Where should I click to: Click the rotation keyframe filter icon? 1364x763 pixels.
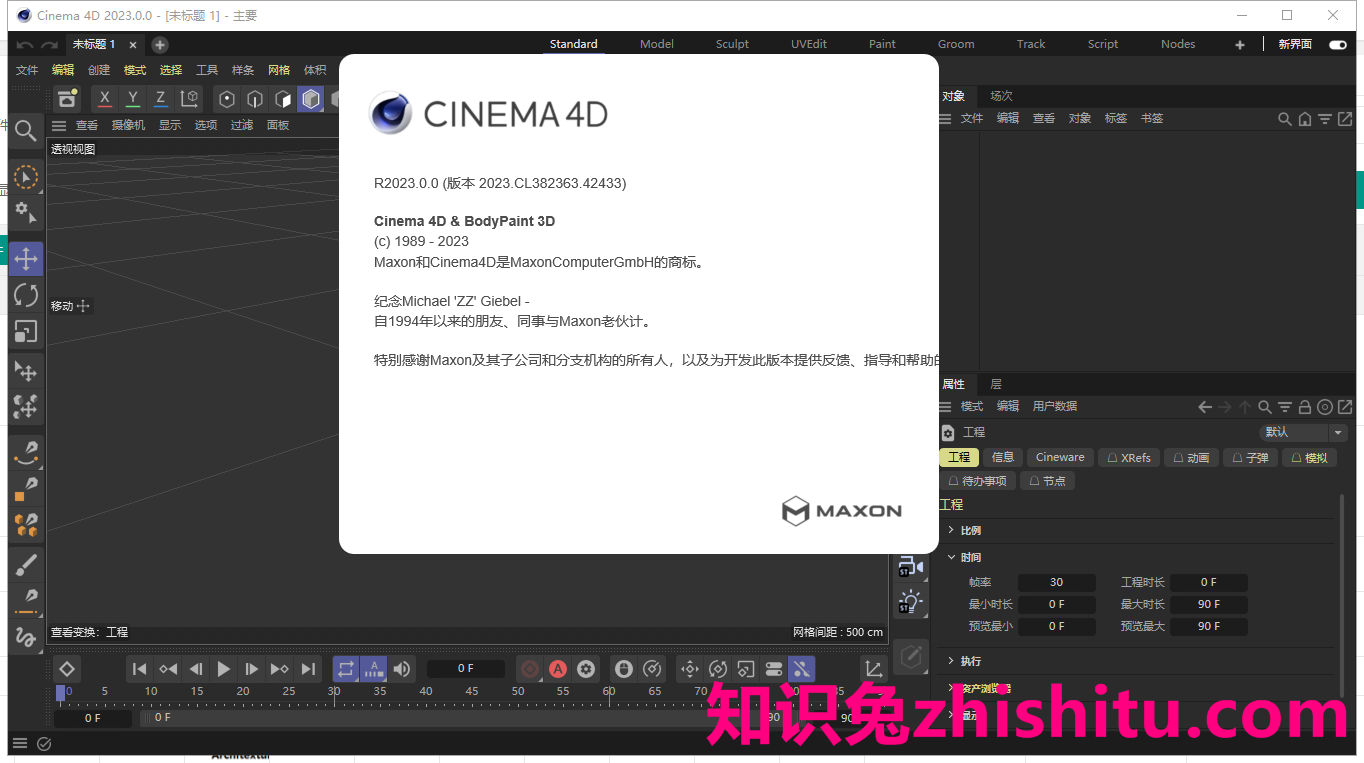pos(718,668)
